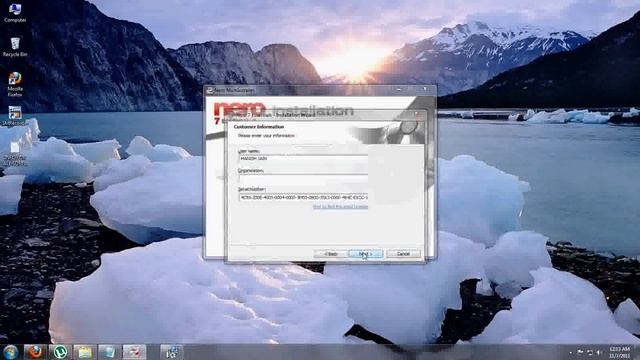Close the Nero MultiInstaller window
Viewport: 640px width, 360px height.
click(425, 89)
